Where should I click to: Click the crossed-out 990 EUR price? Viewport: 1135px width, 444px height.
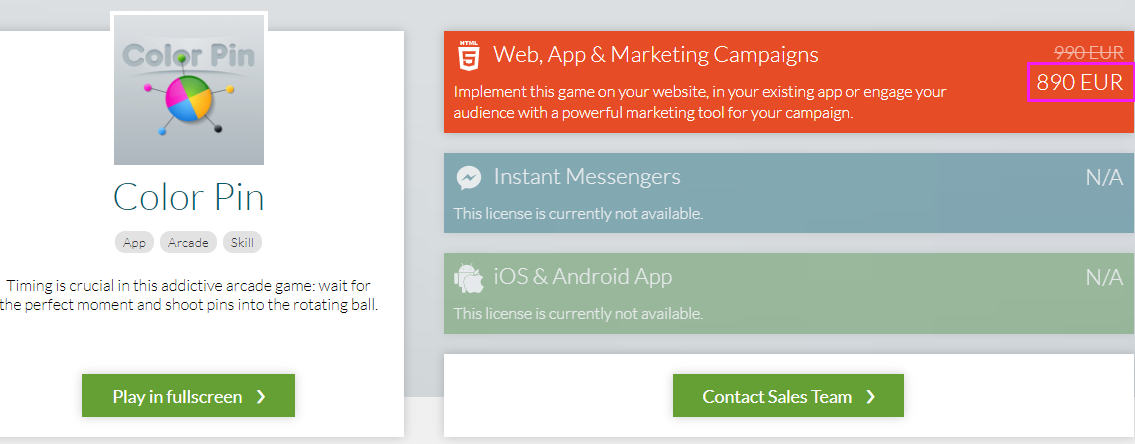(1088, 53)
